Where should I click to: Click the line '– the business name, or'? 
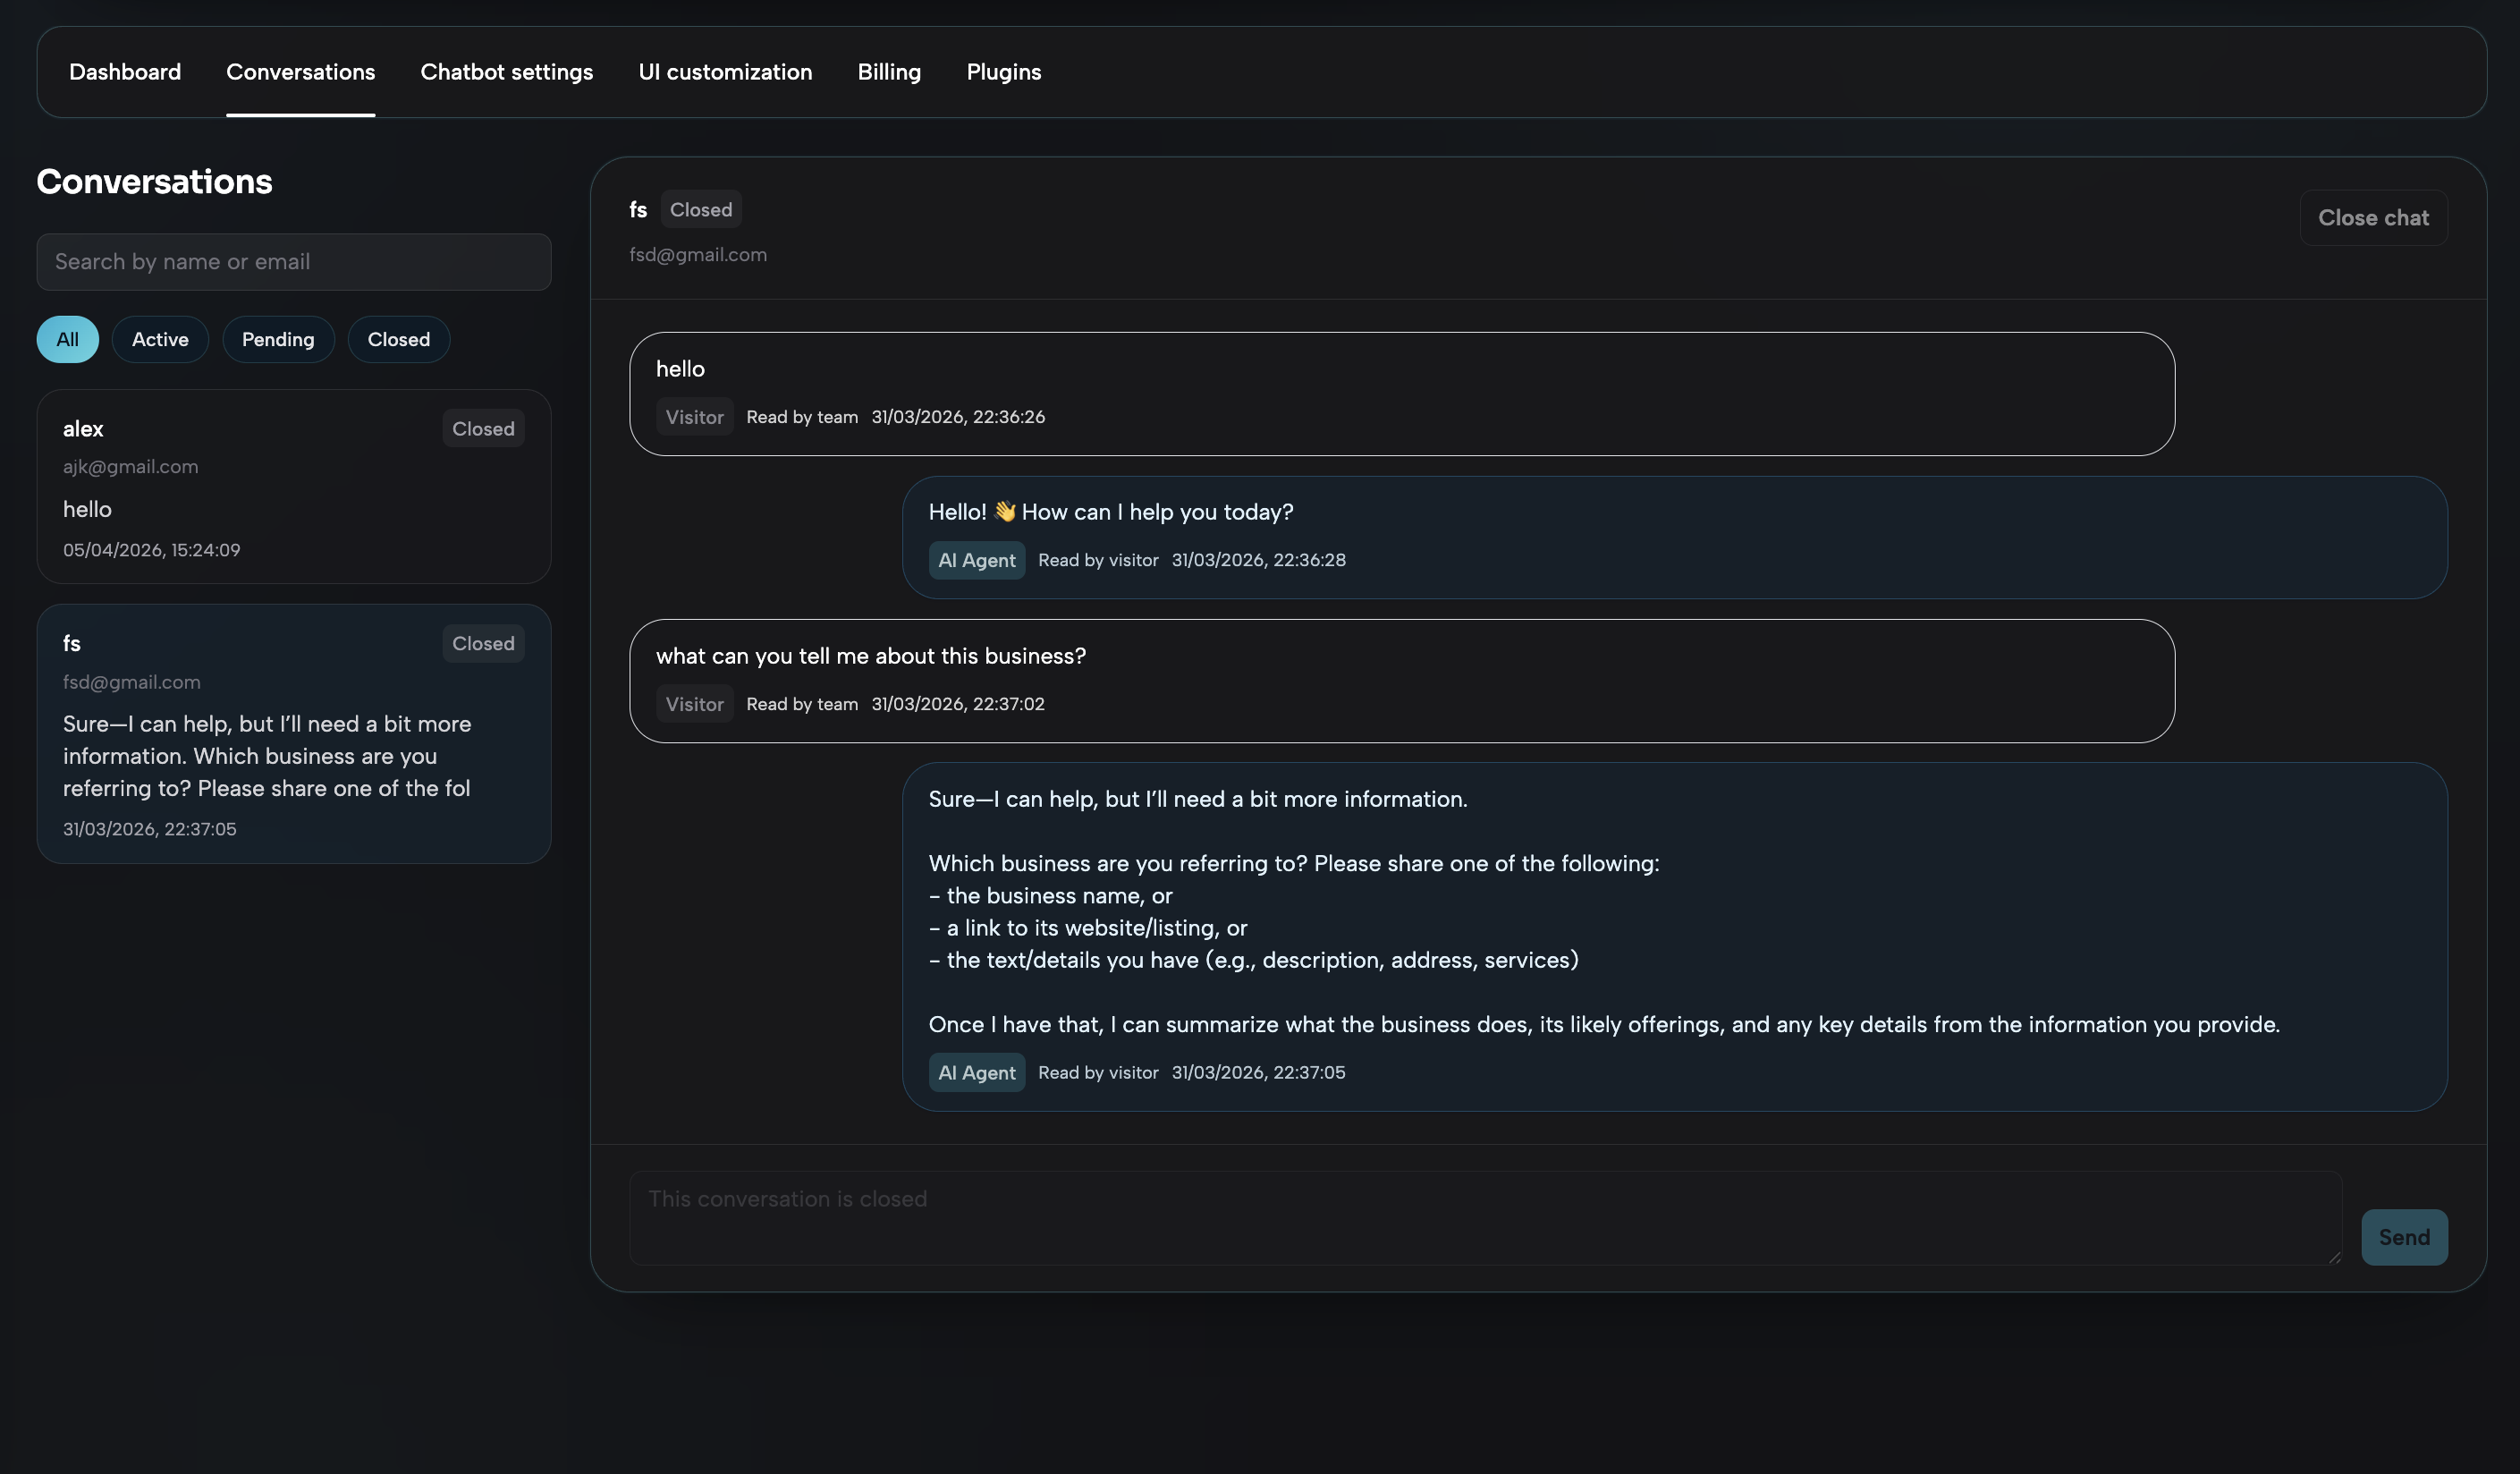coord(1050,895)
